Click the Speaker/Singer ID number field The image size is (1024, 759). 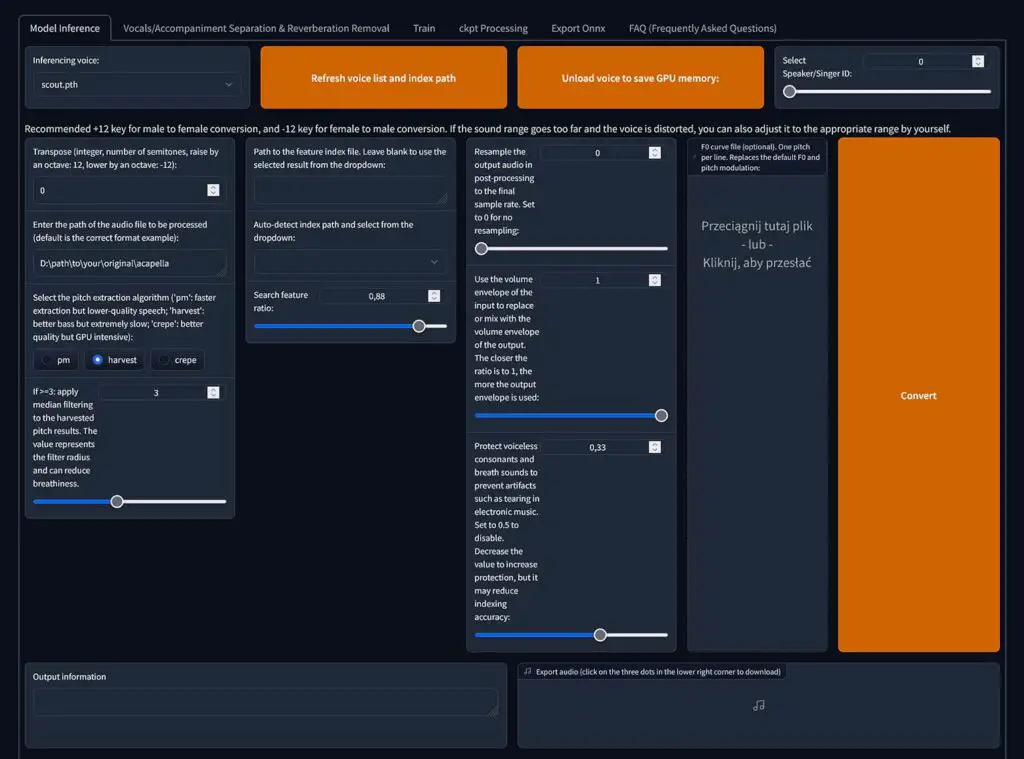(924, 61)
